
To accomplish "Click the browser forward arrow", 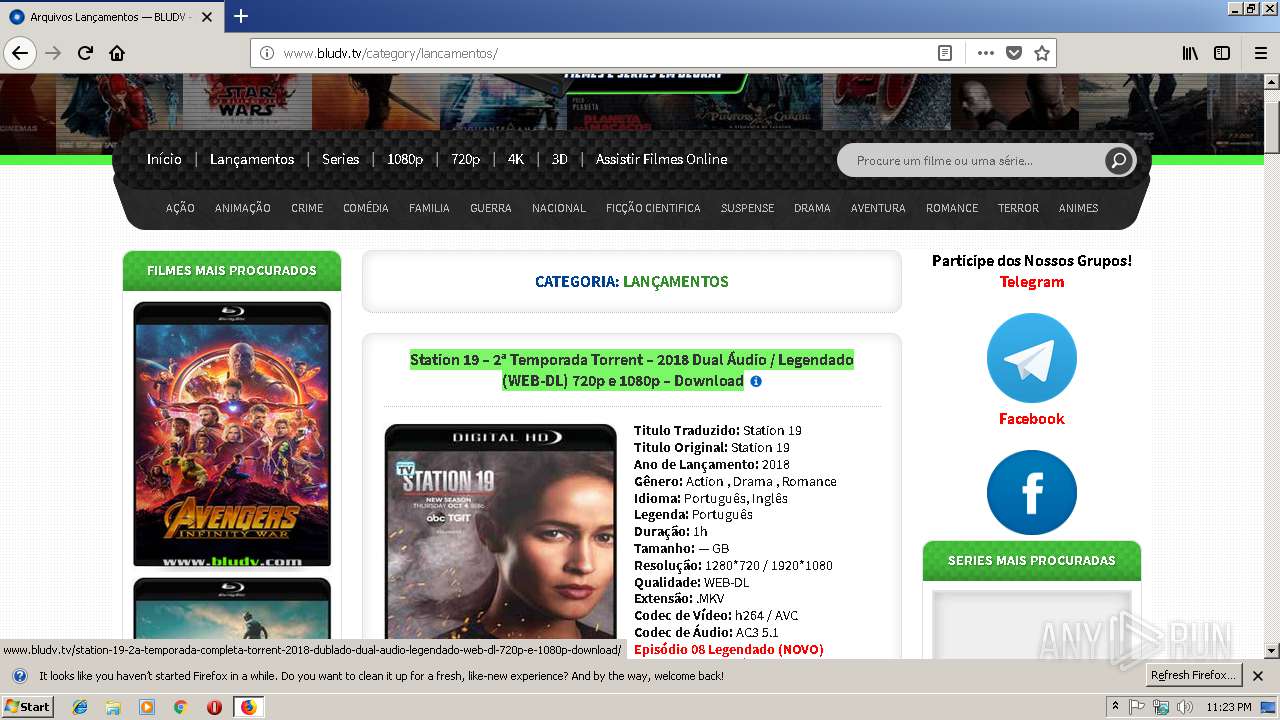I will tap(53, 53).
